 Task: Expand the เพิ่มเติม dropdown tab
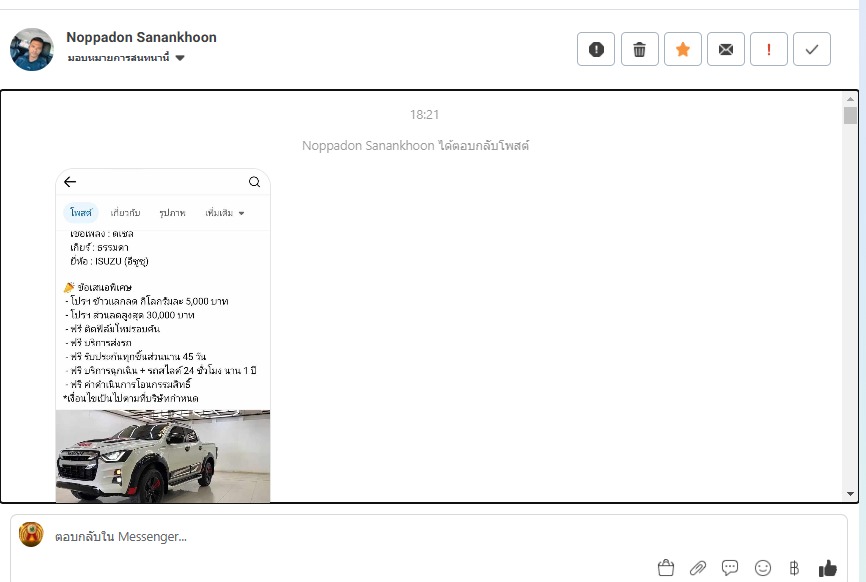(x=225, y=213)
